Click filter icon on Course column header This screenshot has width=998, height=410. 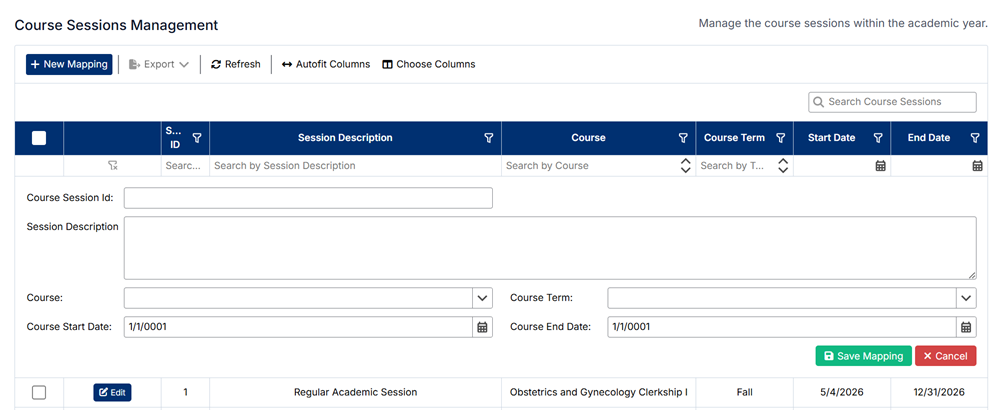point(683,138)
